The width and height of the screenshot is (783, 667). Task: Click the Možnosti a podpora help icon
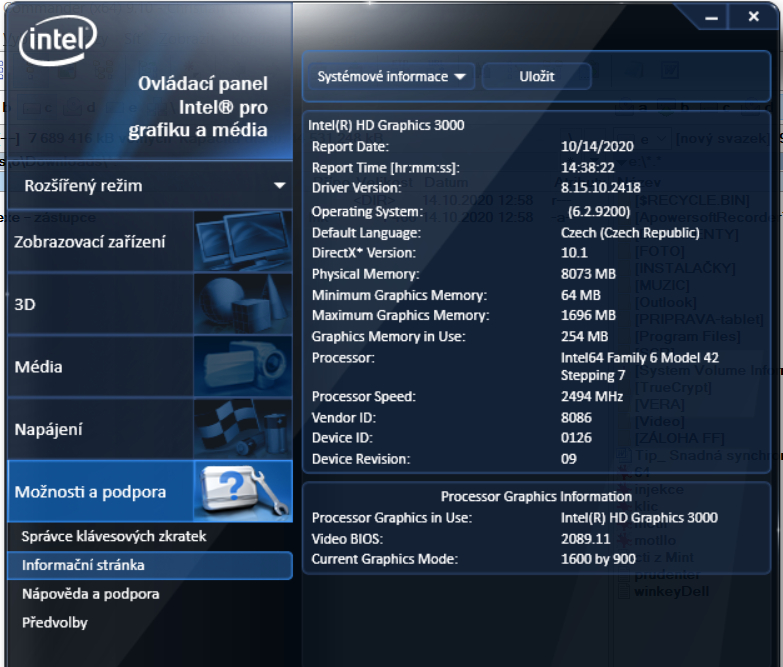[x=243, y=492]
